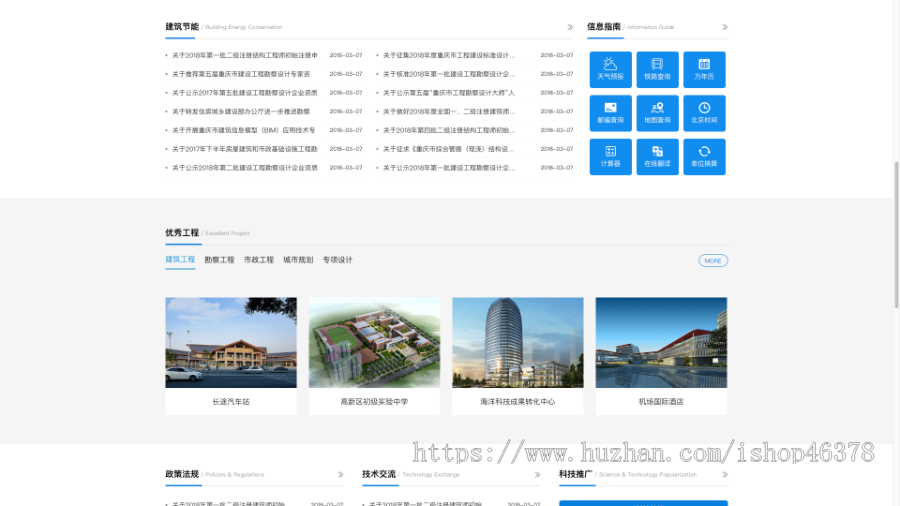900x506 pixels.
Task: Switch to the 勘察工程 tab
Action: pyautogui.click(x=219, y=259)
